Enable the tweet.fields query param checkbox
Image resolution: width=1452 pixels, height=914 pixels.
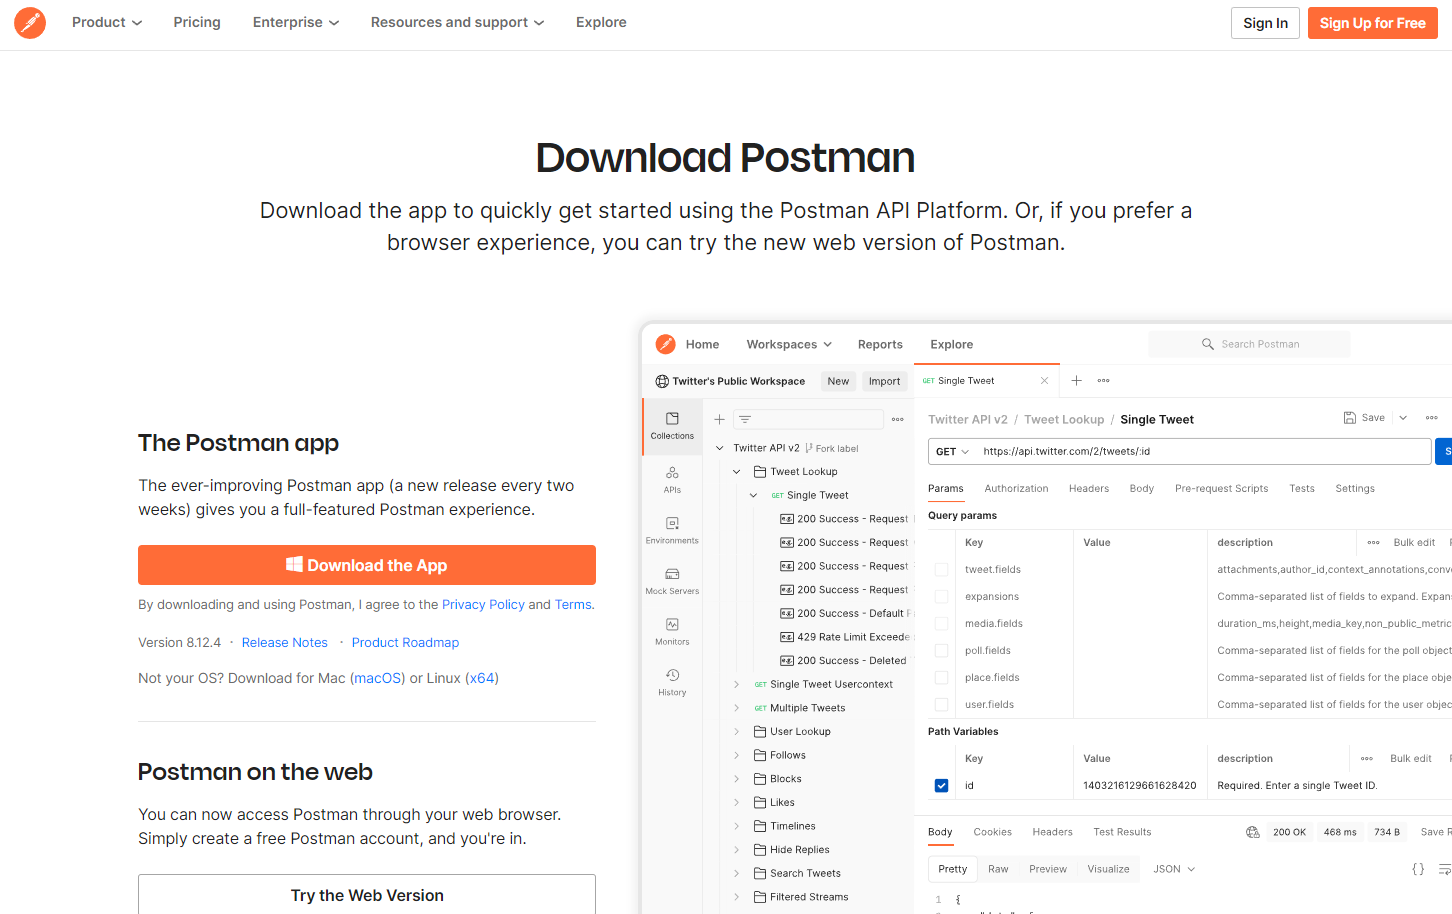[x=941, y=570]
